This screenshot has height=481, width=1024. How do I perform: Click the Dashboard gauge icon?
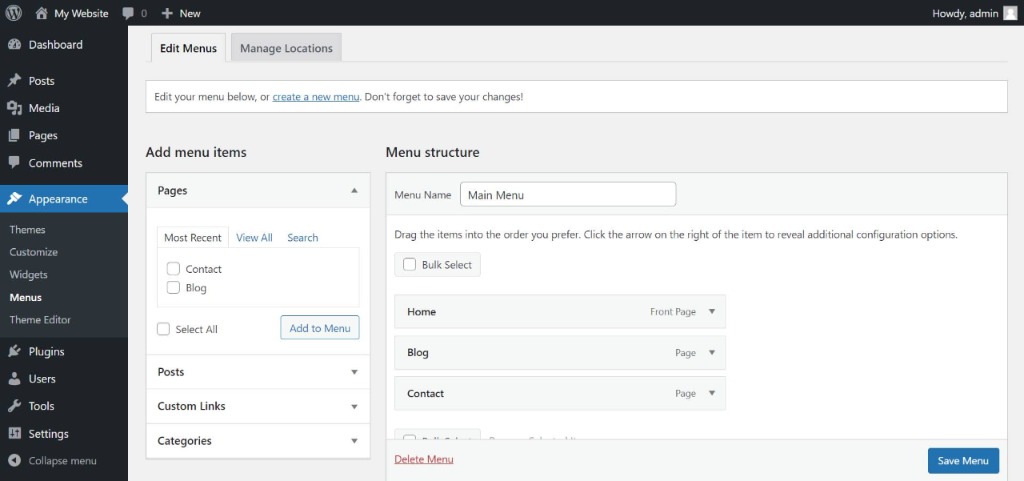(x=14, y=44)
